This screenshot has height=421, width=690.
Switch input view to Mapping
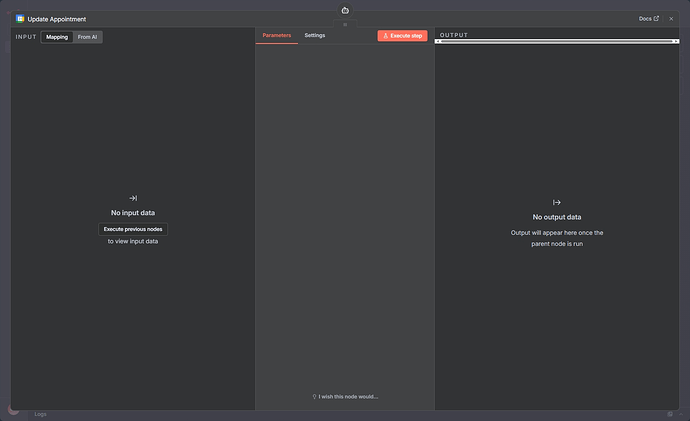click(57, 37)
